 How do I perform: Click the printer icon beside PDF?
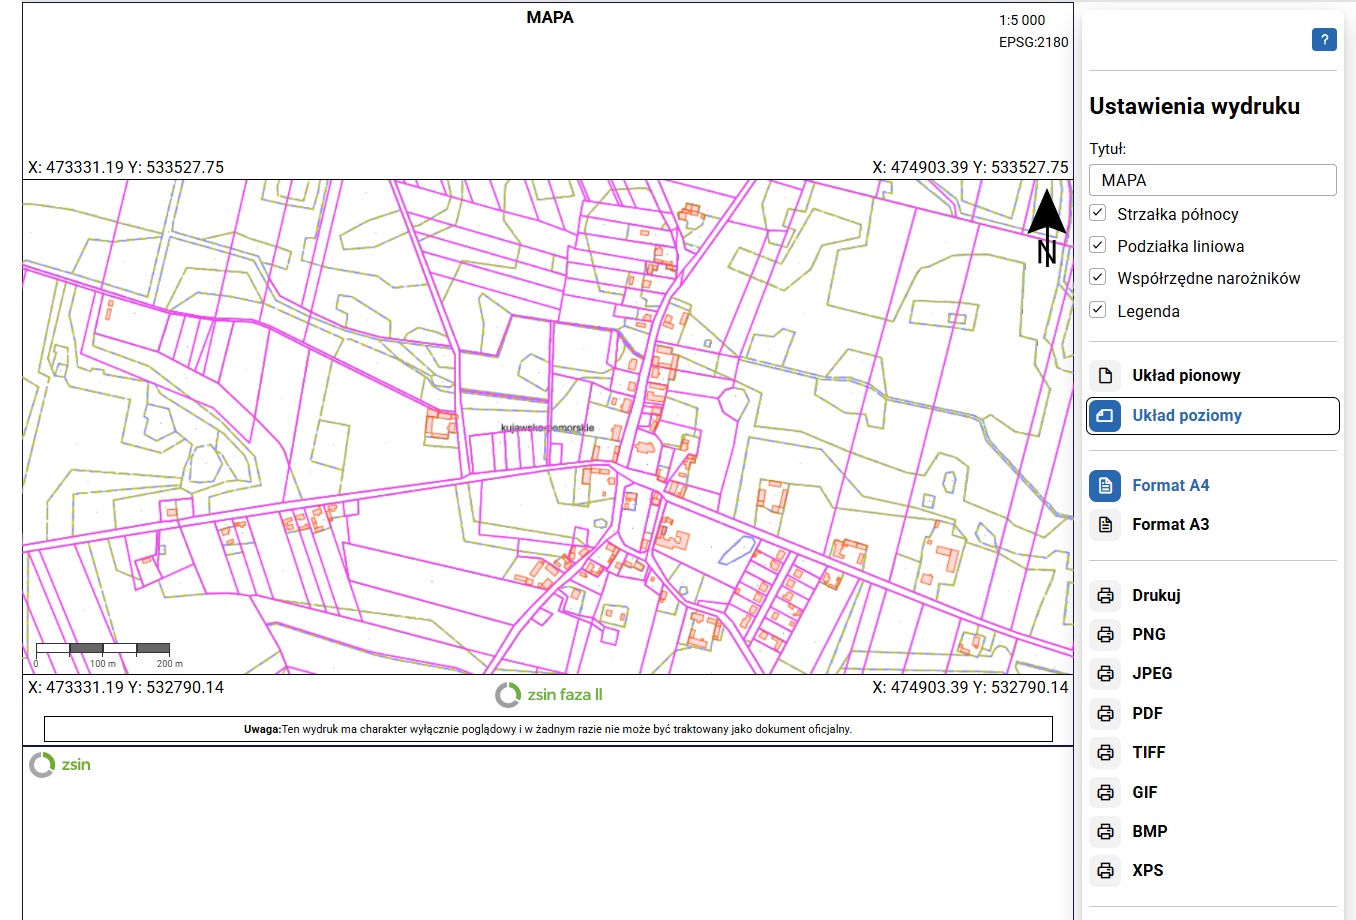click(1105, 714)
